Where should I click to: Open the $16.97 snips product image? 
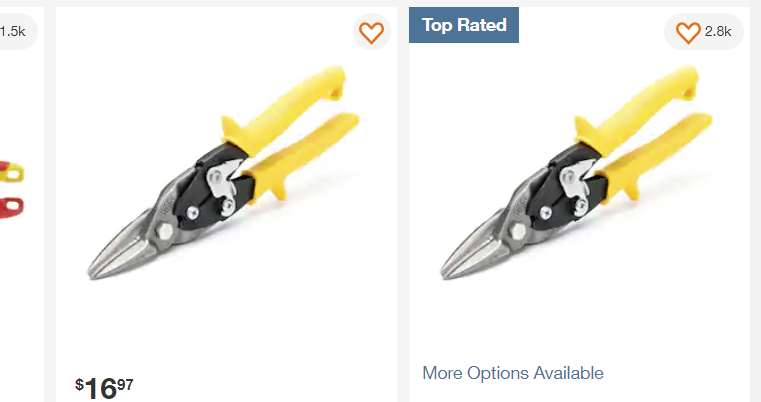pyautogui.click(x=226, y=180)
